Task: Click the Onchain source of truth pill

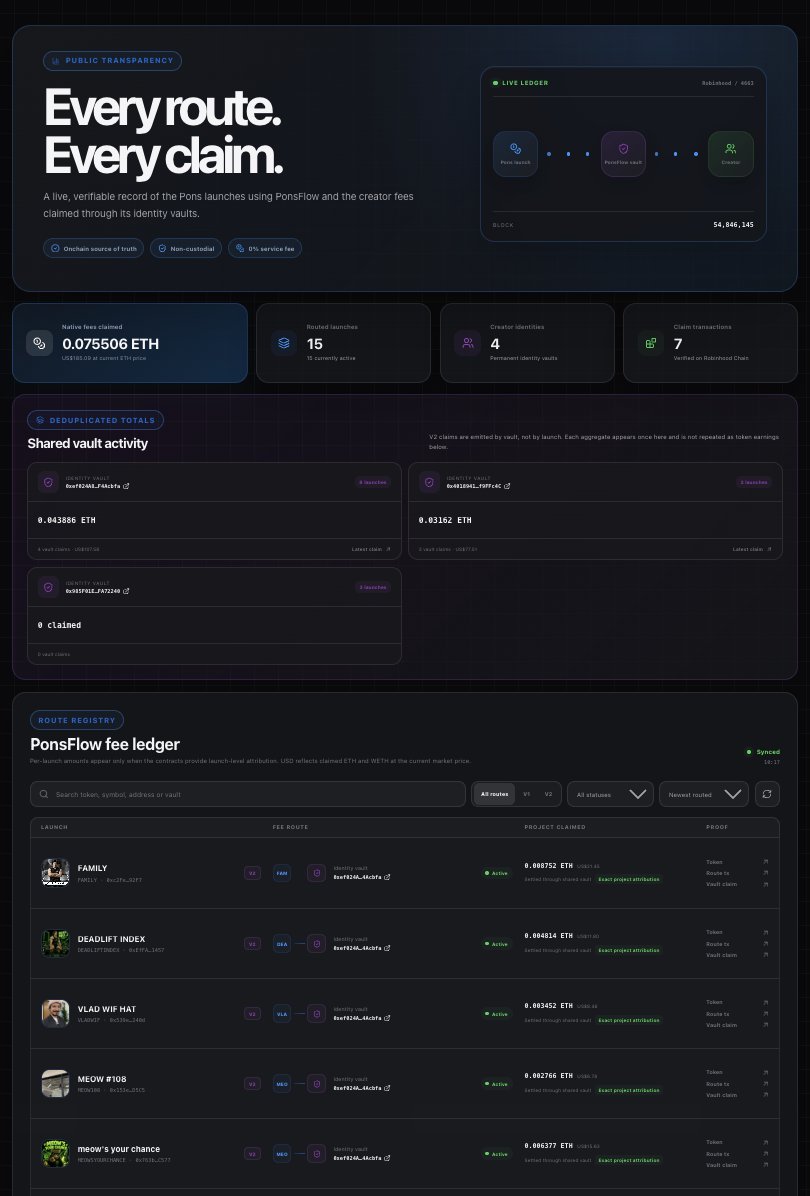Action: point(93,249)
